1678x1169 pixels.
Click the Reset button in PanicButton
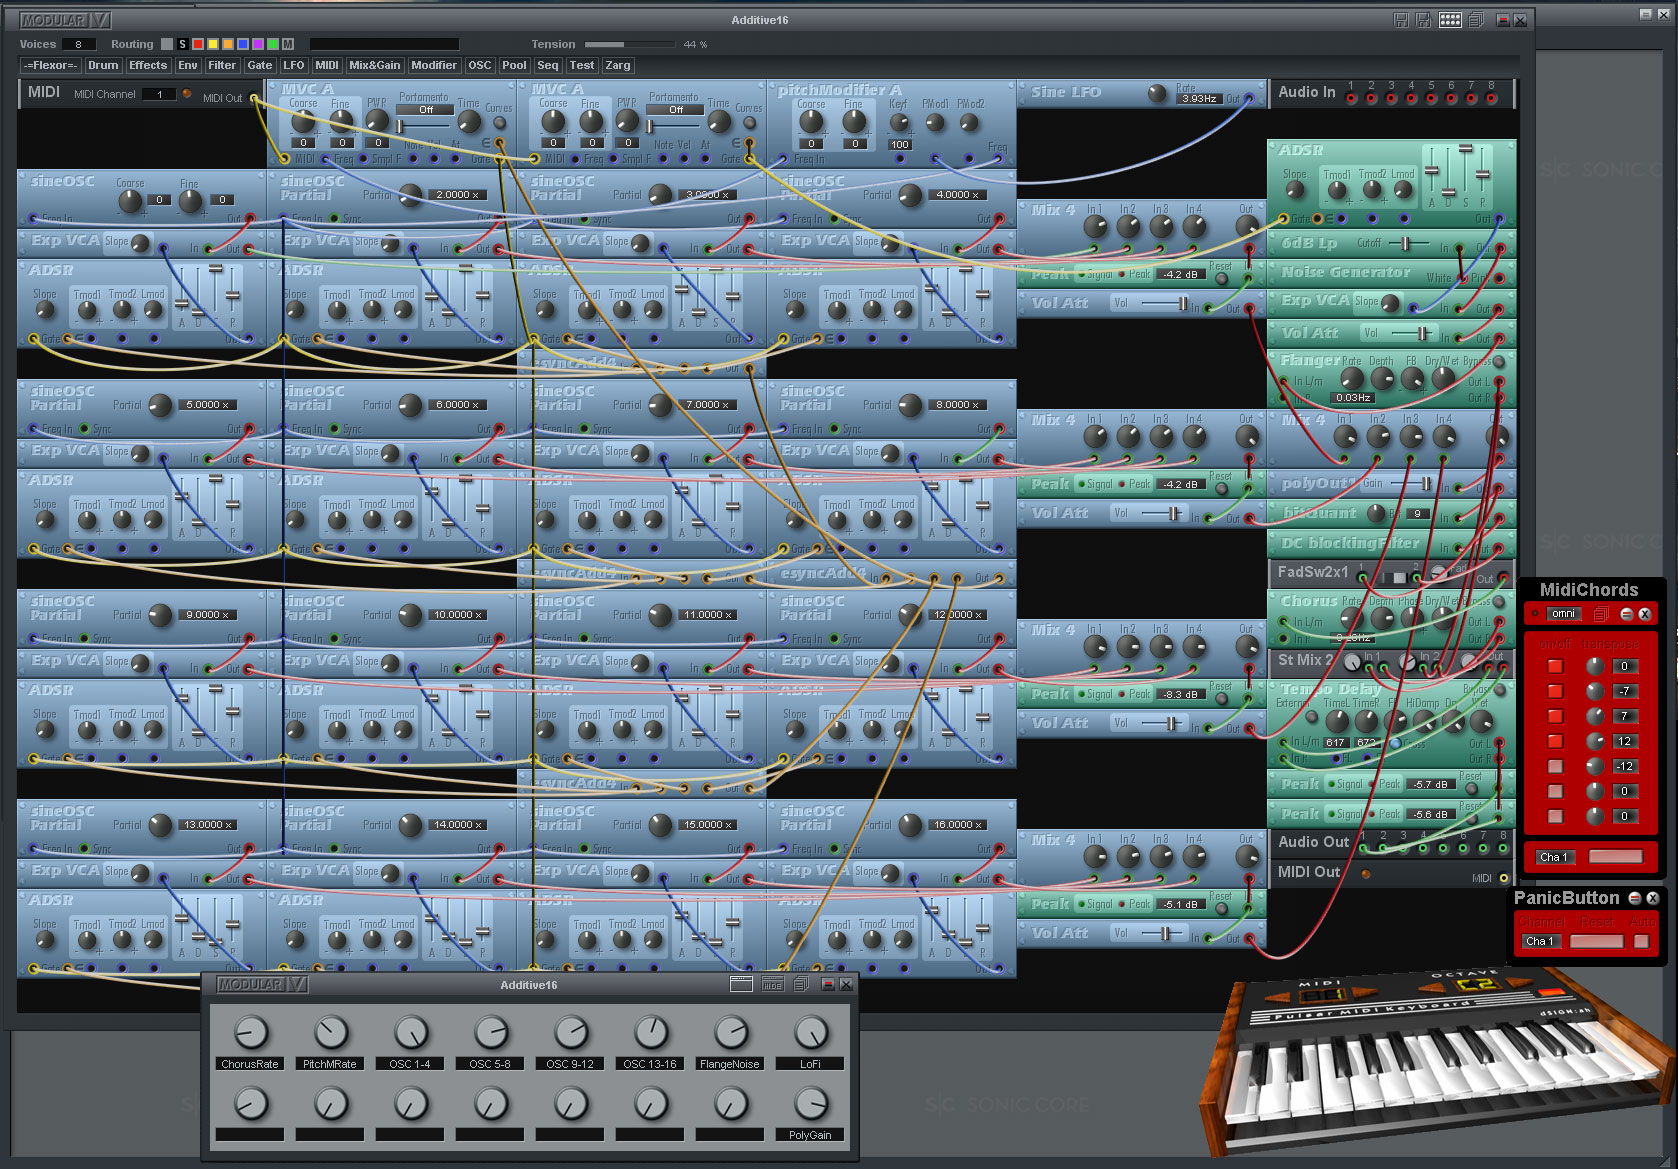tap(1597, 941)
